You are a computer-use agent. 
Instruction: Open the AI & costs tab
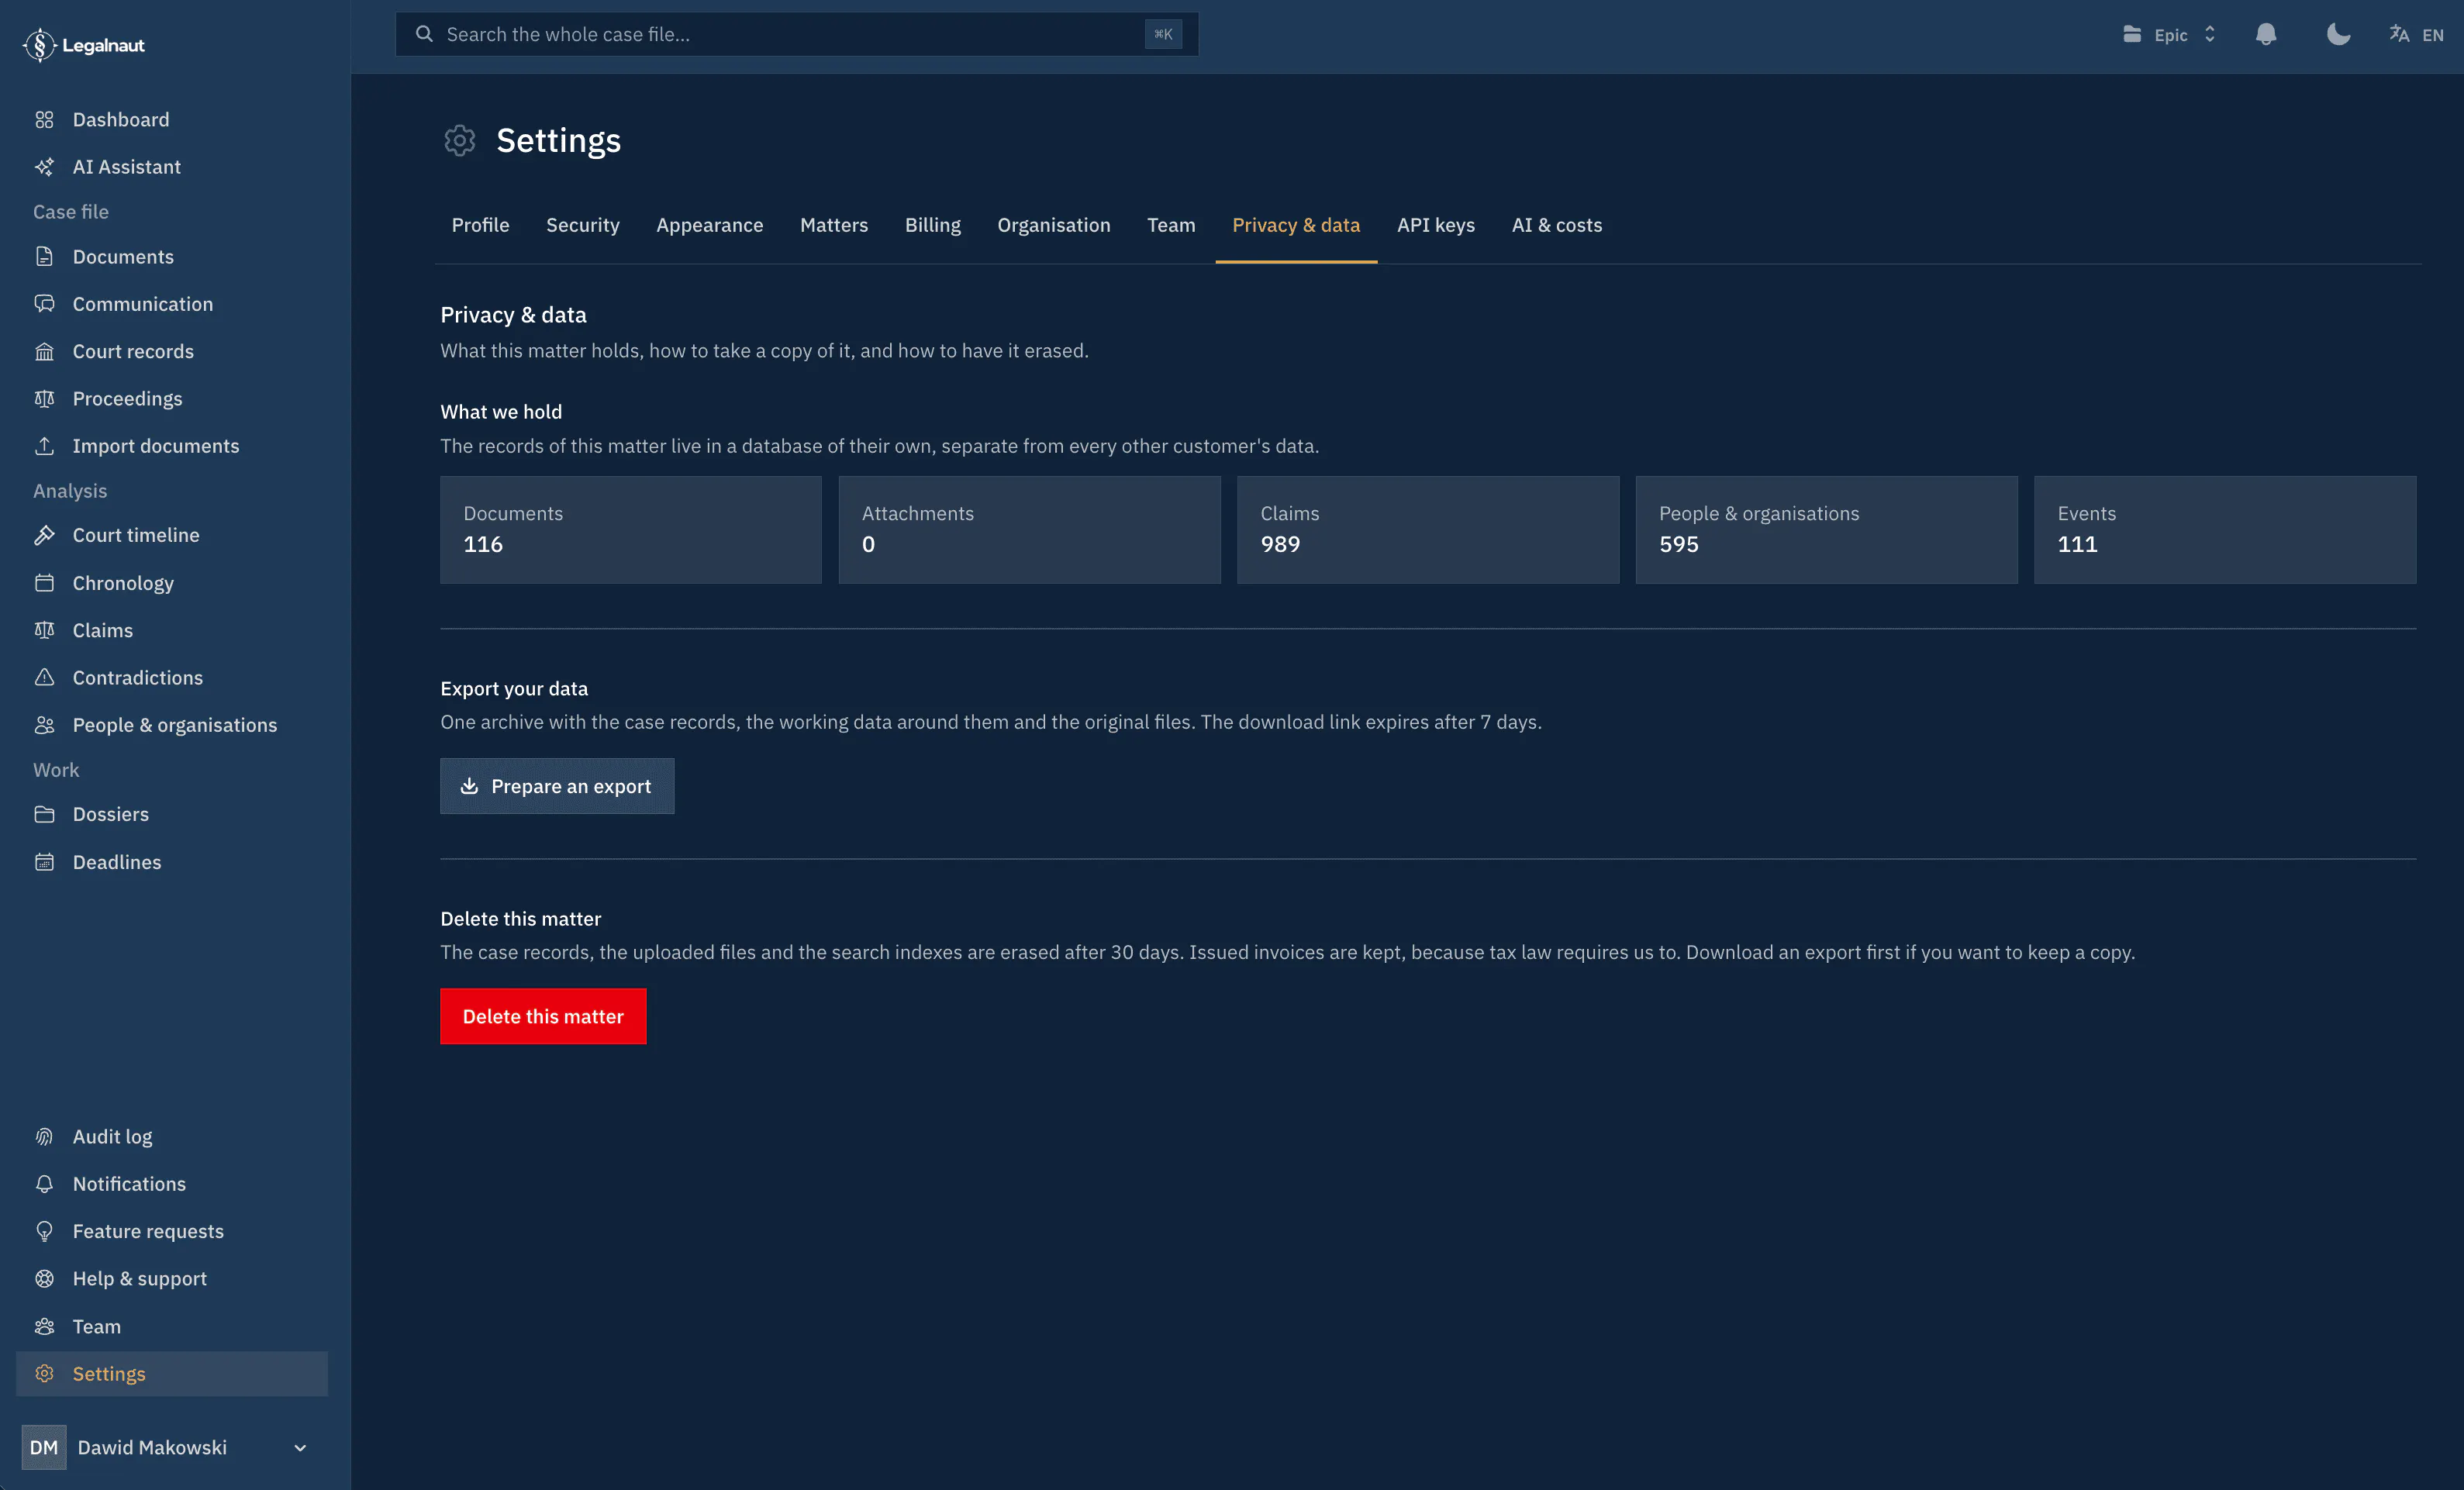pos(1556,225)
